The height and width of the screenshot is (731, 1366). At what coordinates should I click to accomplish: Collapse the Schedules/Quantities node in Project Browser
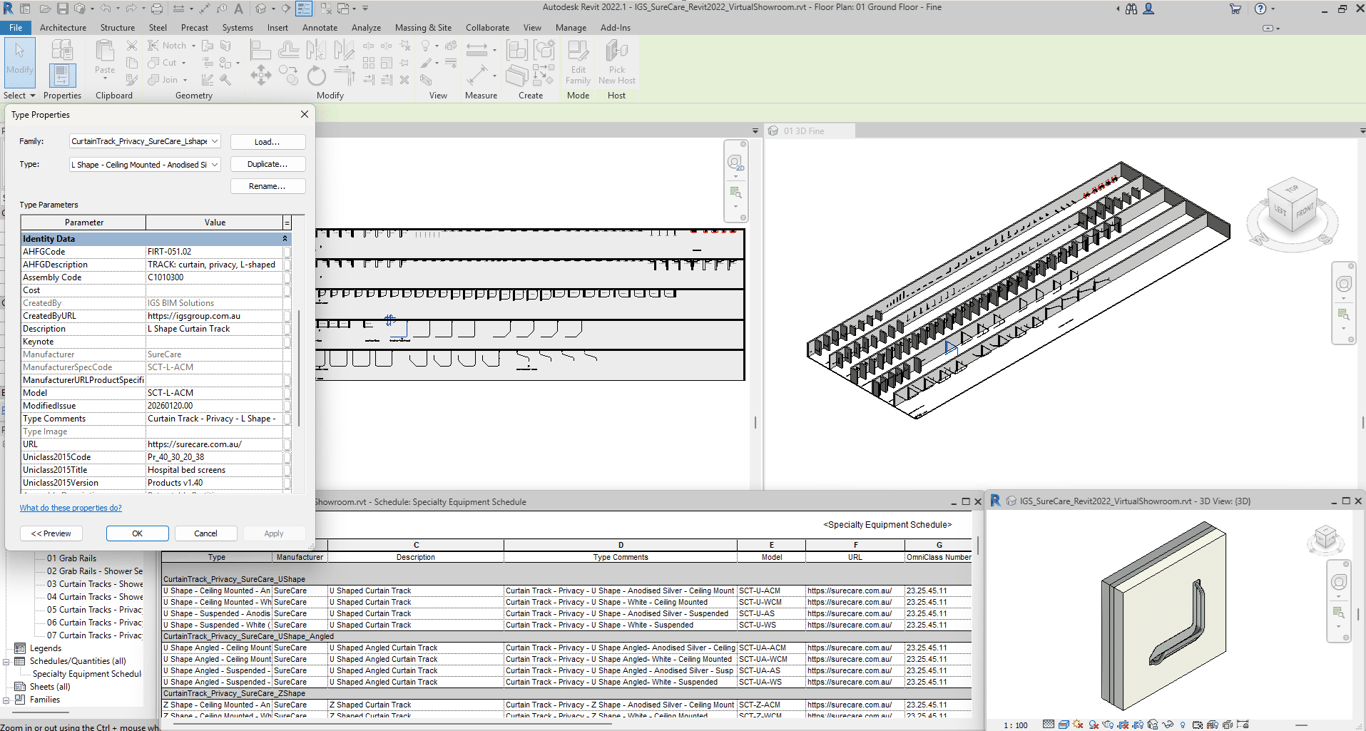tap(7, 662)
